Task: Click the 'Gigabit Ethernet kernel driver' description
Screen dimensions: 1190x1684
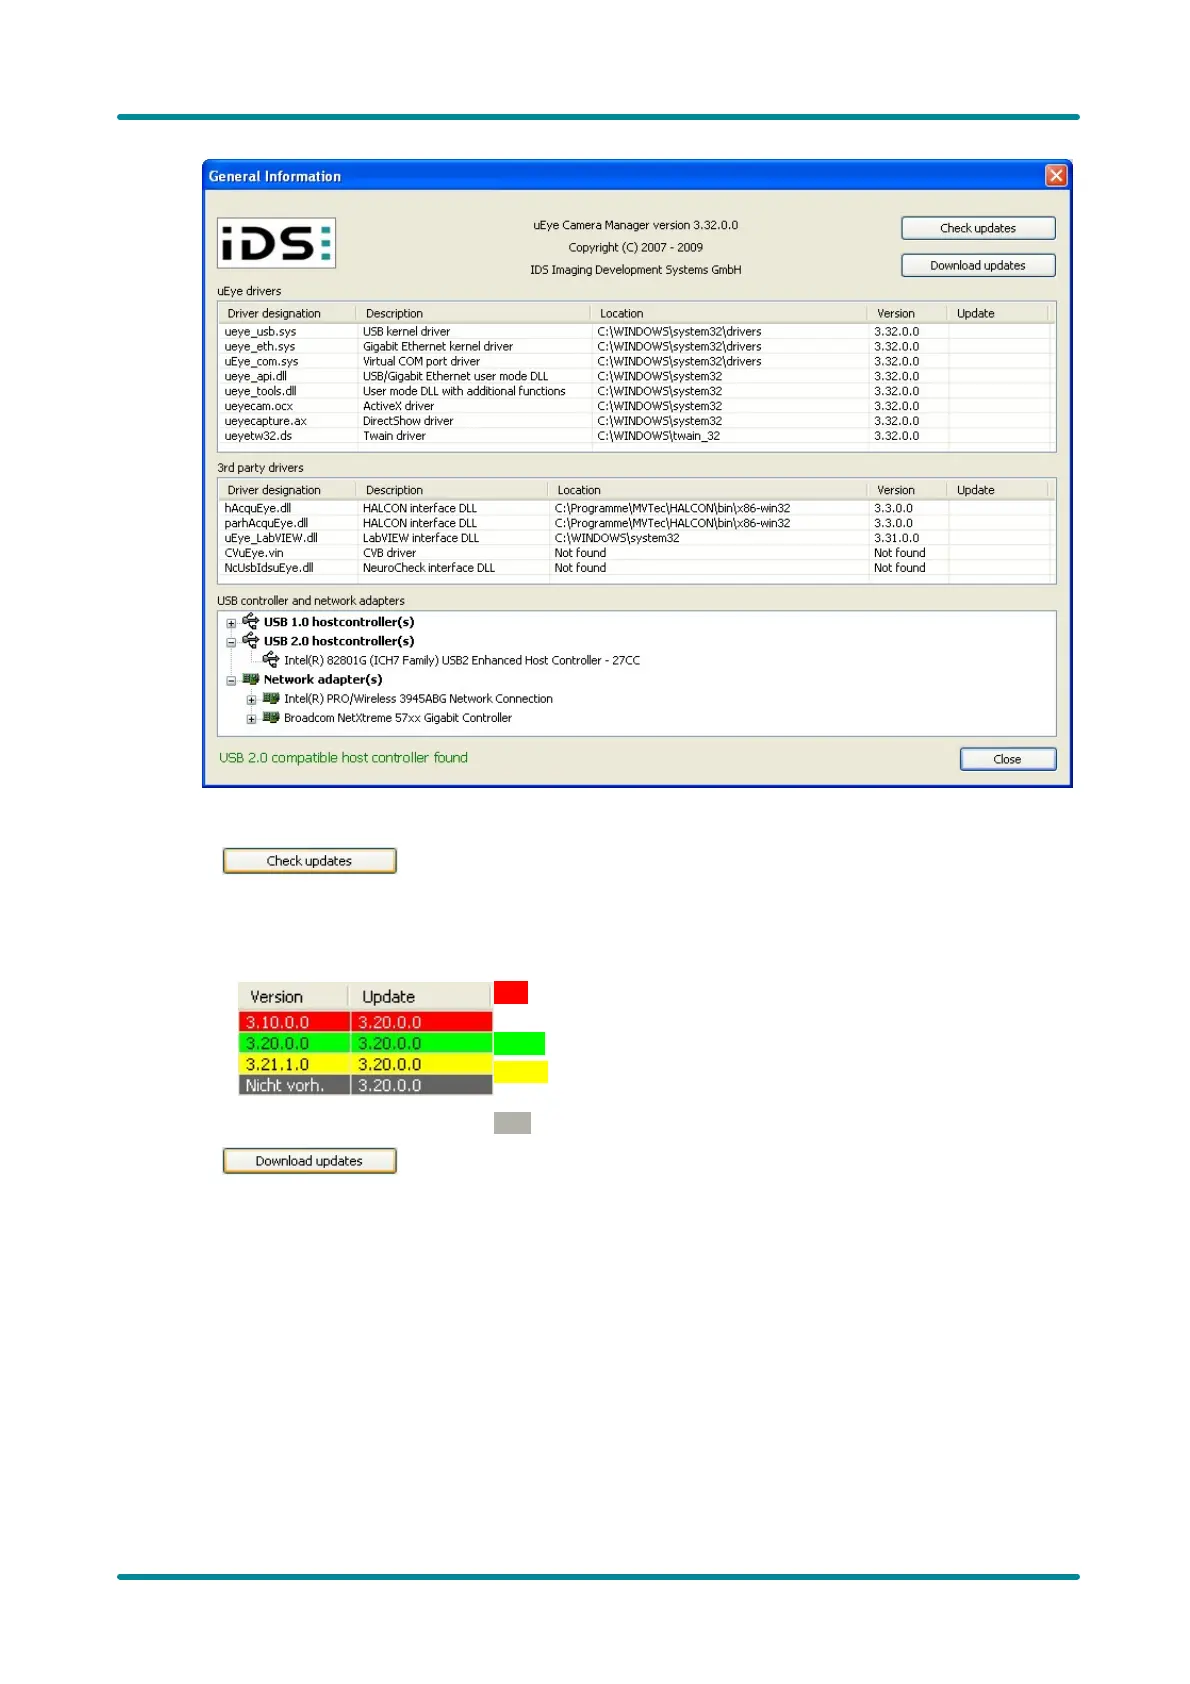Action: coord(438,346)
